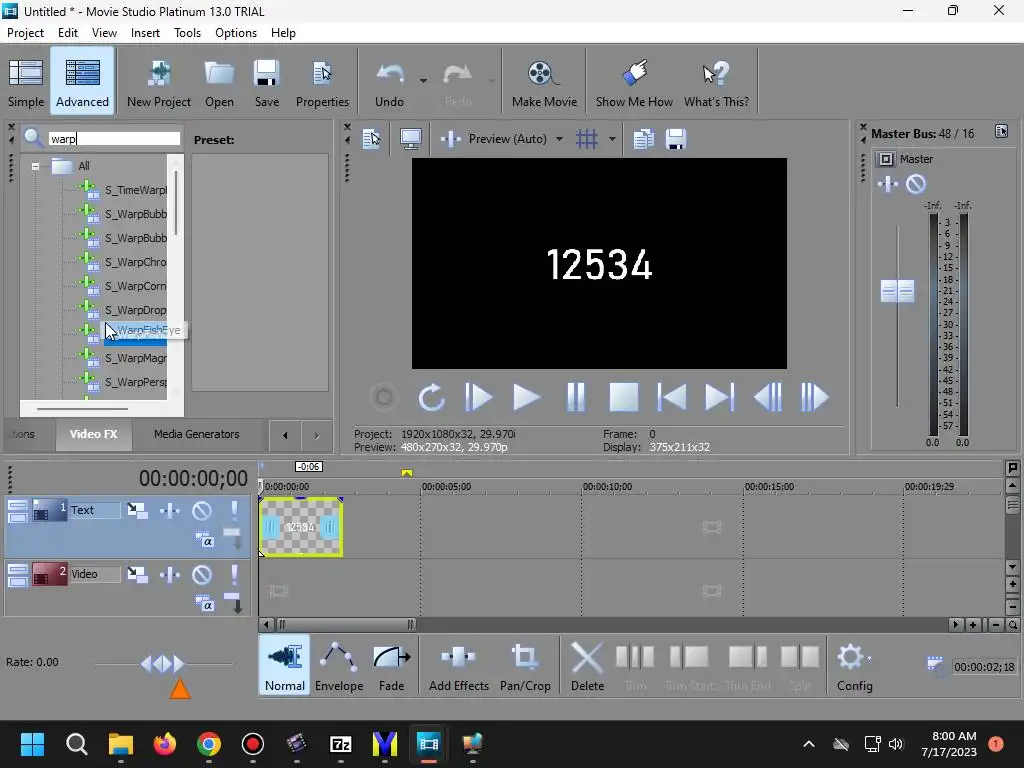This screenshot has height=768, width=1024.
Task: Select the S_WarpDrops plug-in
Action: pyautogui.click(x=135, y=310)
